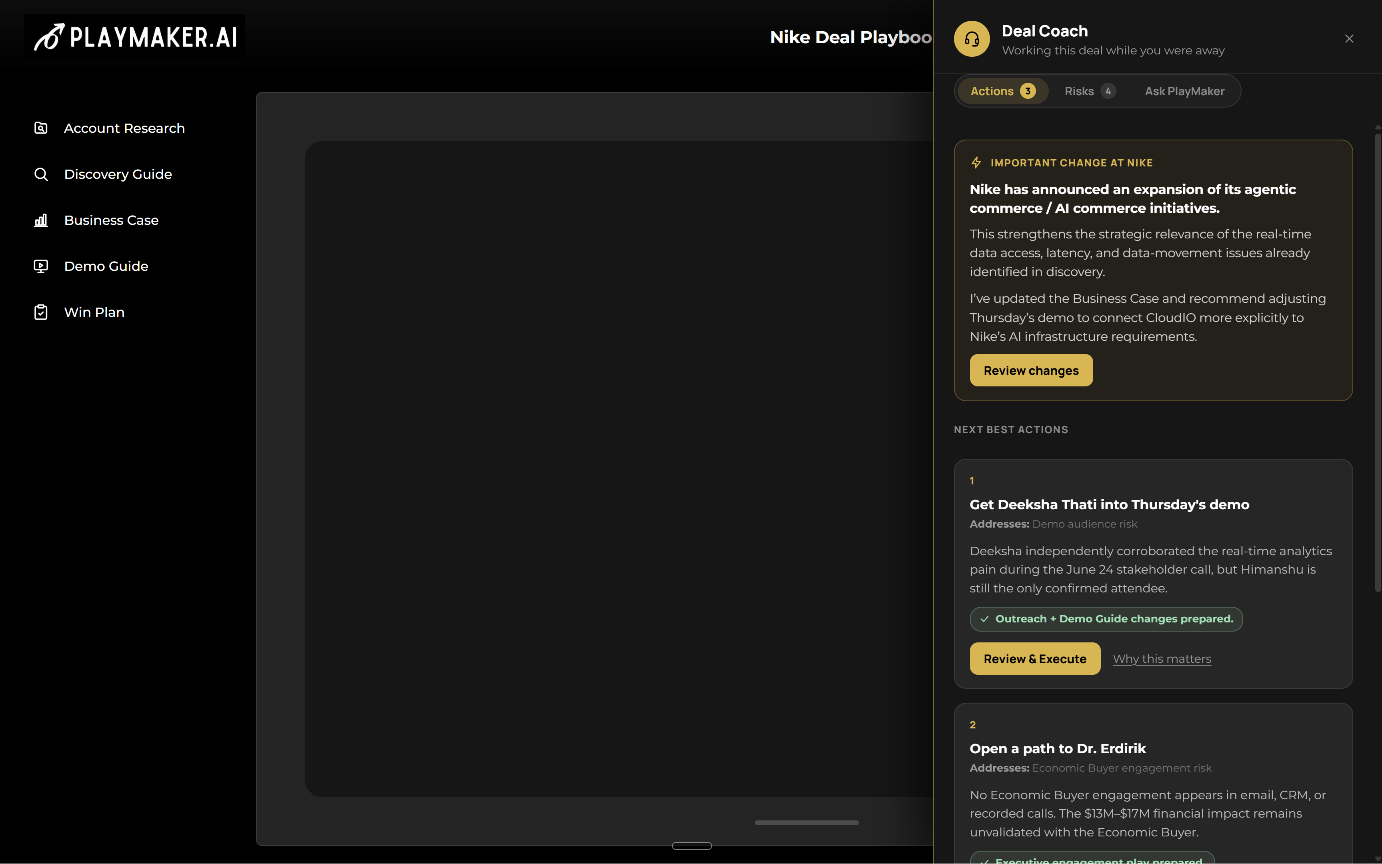This screenshot has width=1382, height=864.
Task: Click the lightning bolt Important Change icon
Action: (977, 162)
